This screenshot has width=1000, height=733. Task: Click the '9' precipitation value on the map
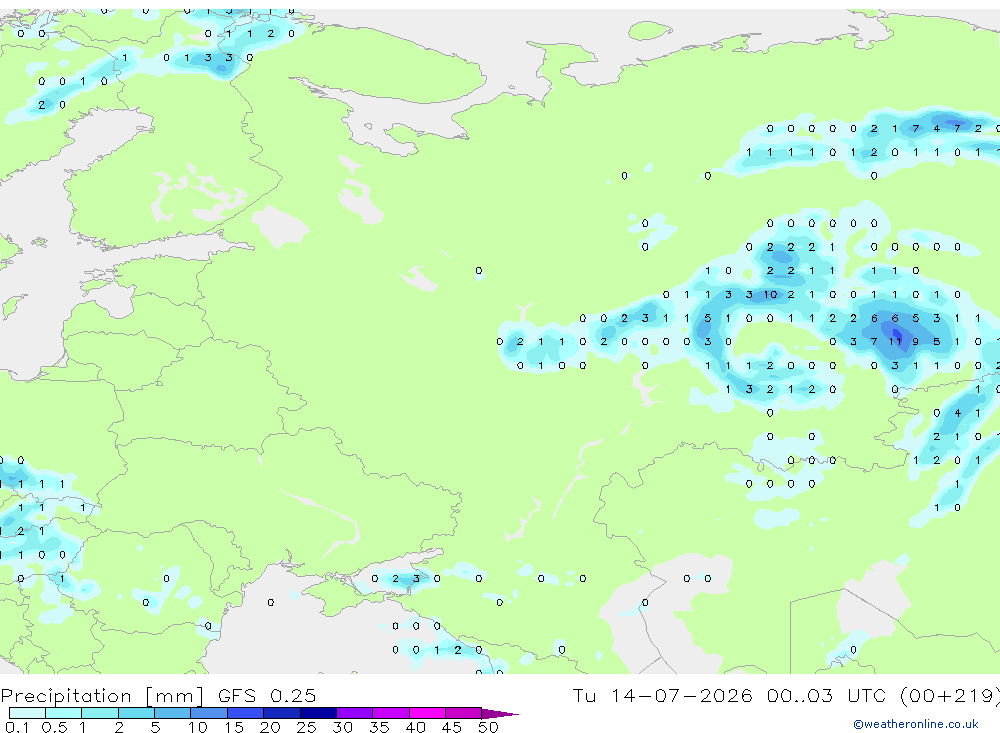coord(916,342)
